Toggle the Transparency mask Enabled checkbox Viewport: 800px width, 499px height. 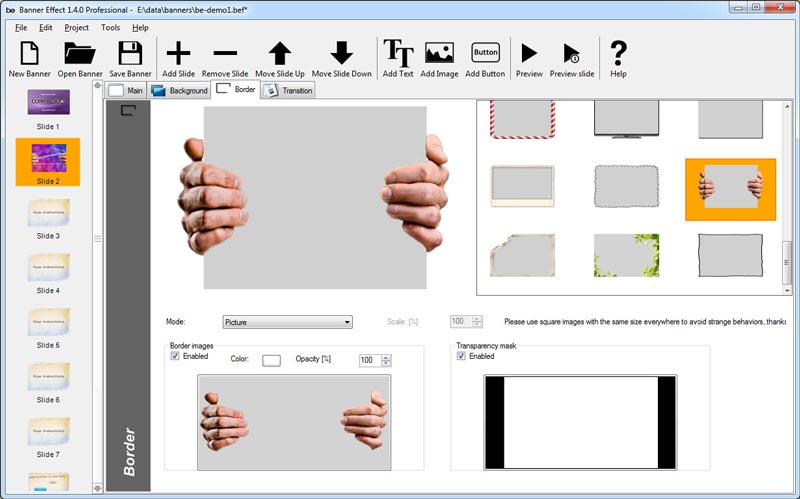point(462,356)
